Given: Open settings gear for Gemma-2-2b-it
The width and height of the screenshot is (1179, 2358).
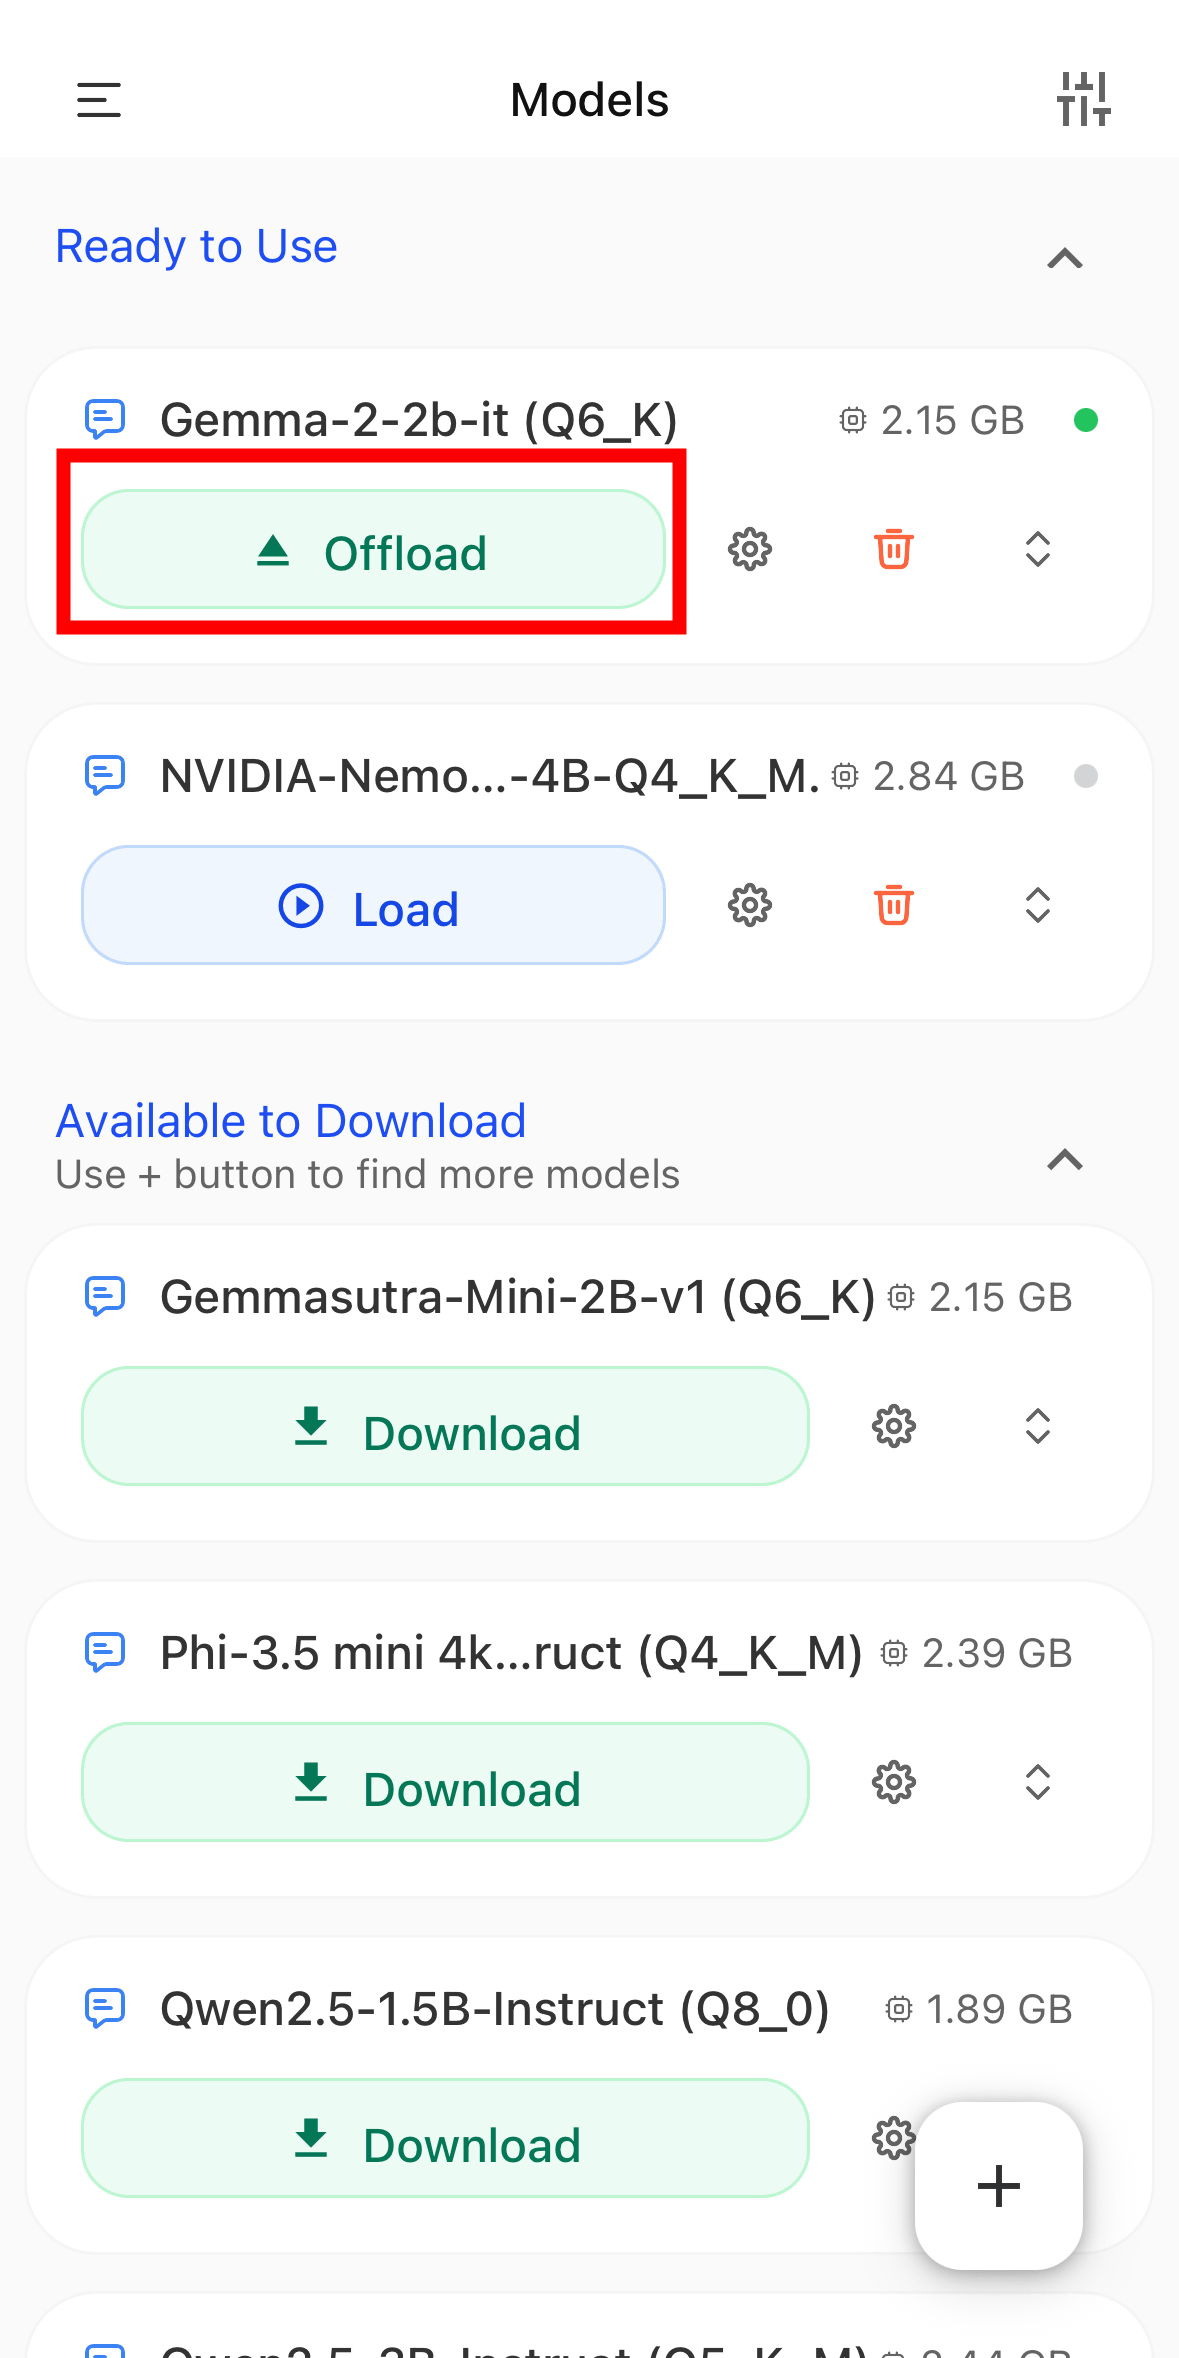Looking at the screenshot, I should (750, 549).
